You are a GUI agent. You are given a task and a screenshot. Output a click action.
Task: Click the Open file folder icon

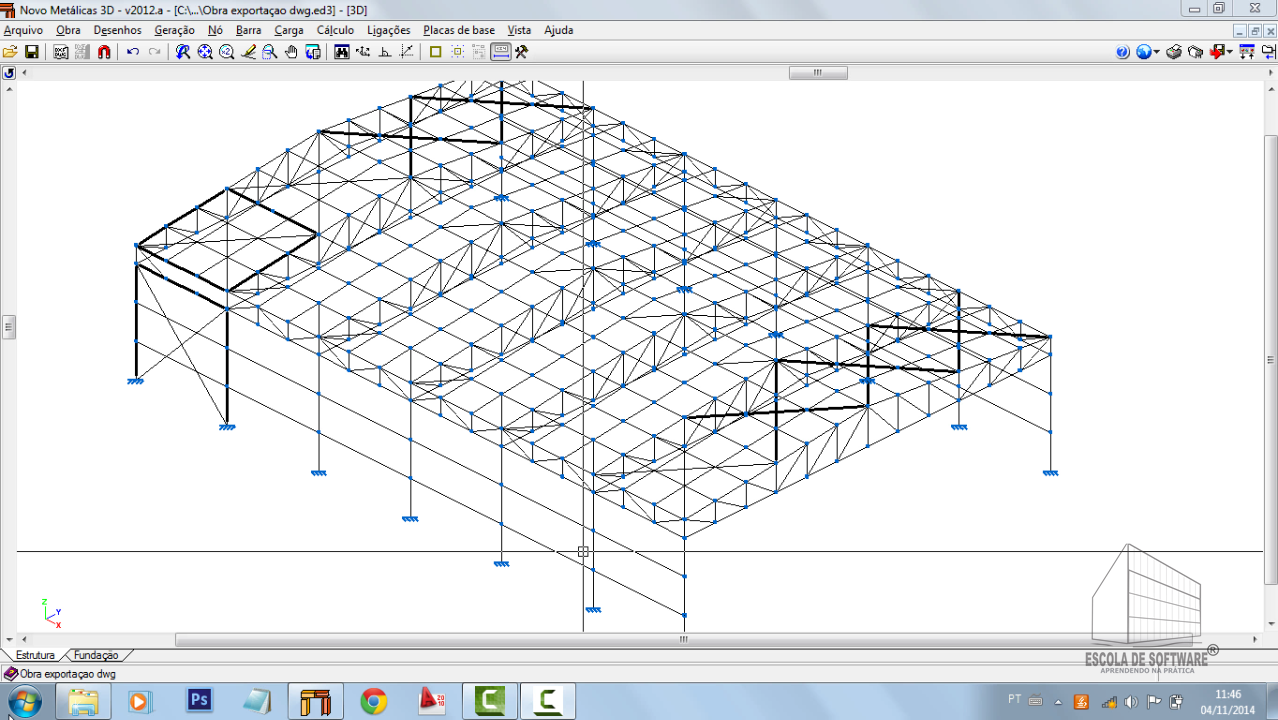10,52
